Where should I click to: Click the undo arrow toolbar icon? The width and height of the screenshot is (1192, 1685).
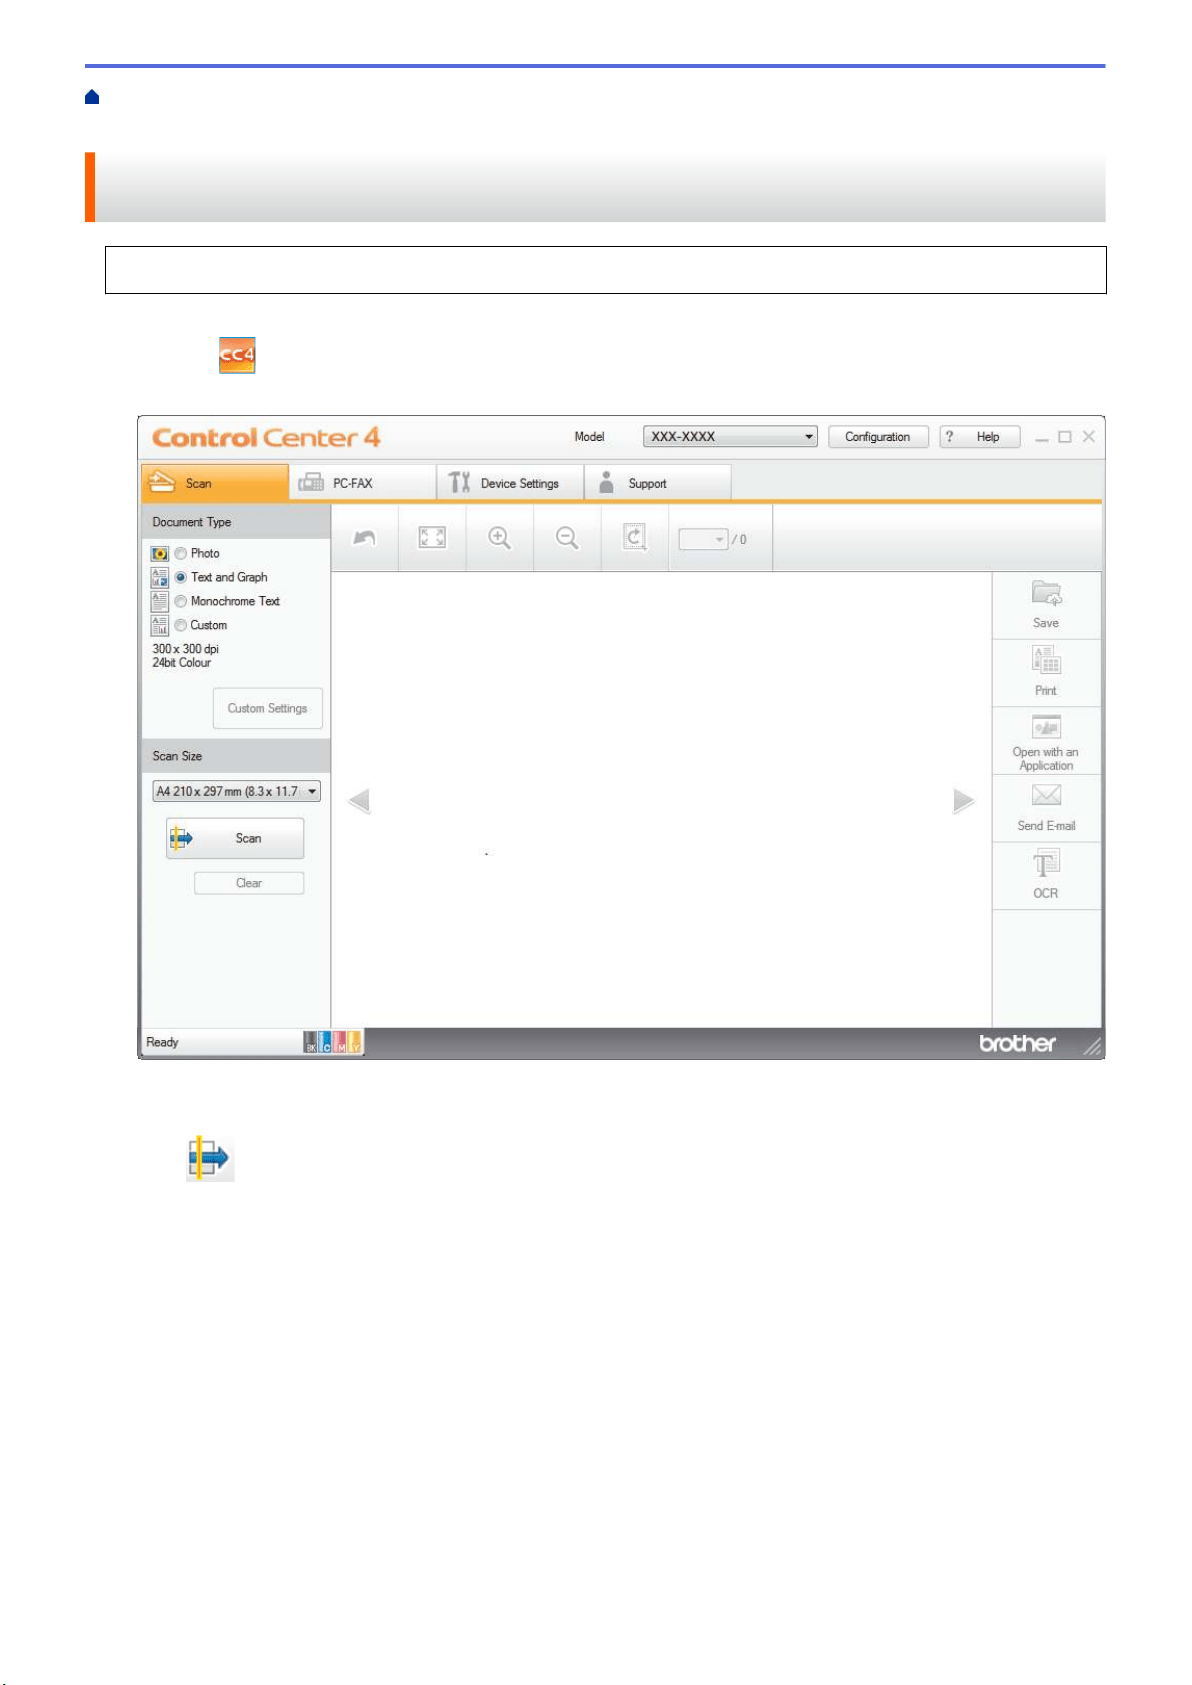365,538
